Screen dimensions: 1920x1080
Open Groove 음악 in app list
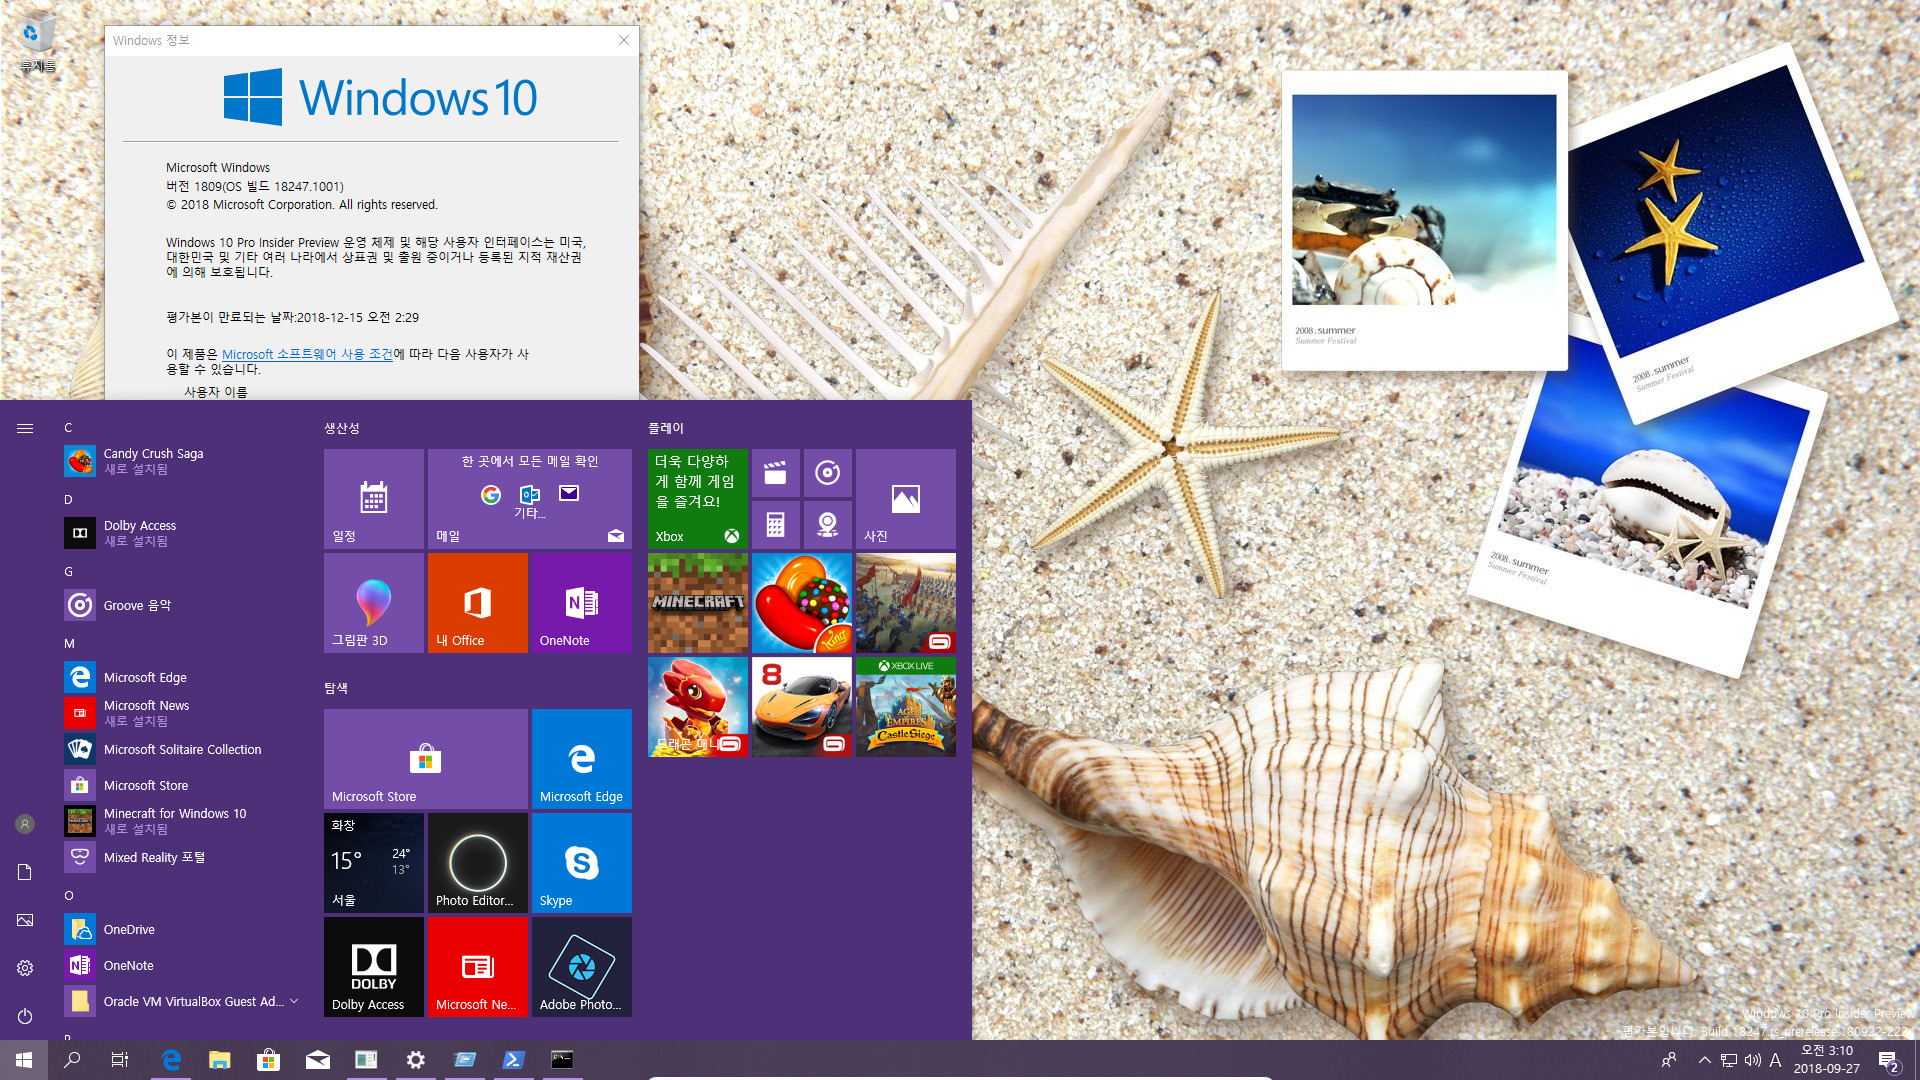182,605
